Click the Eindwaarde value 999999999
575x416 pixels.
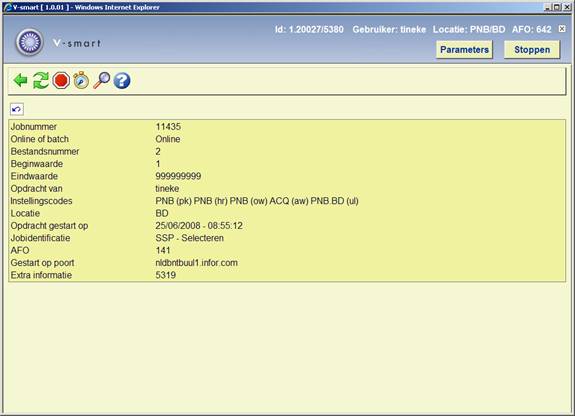178,176
